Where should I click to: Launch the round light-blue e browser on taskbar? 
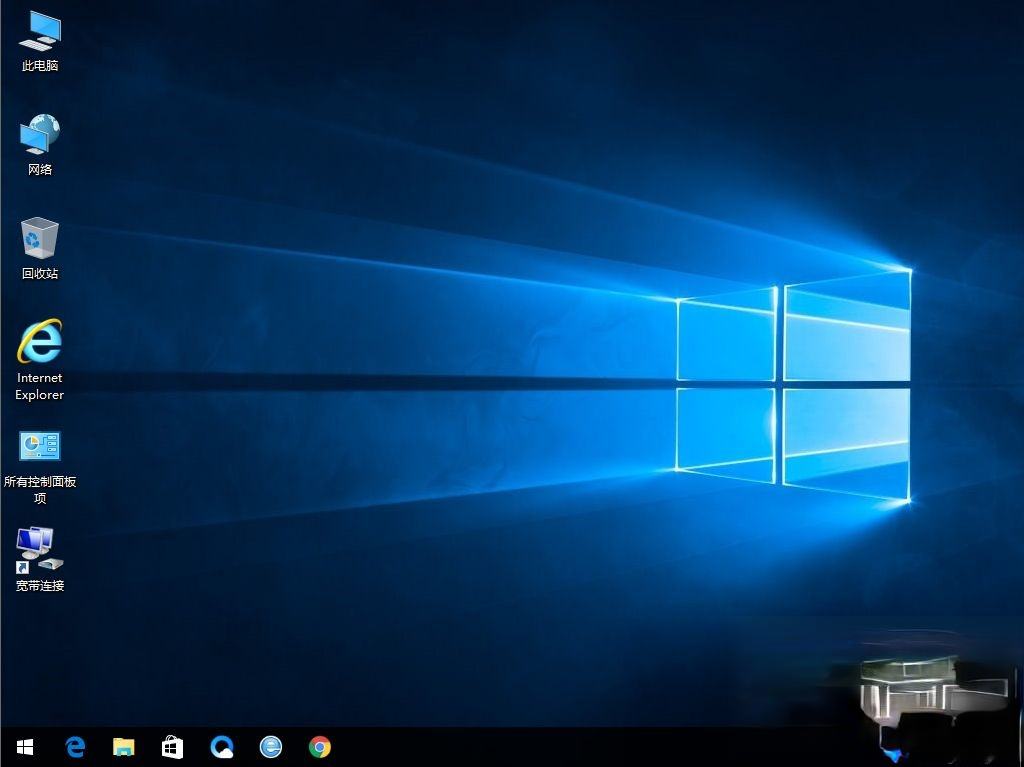click(271, 747)
